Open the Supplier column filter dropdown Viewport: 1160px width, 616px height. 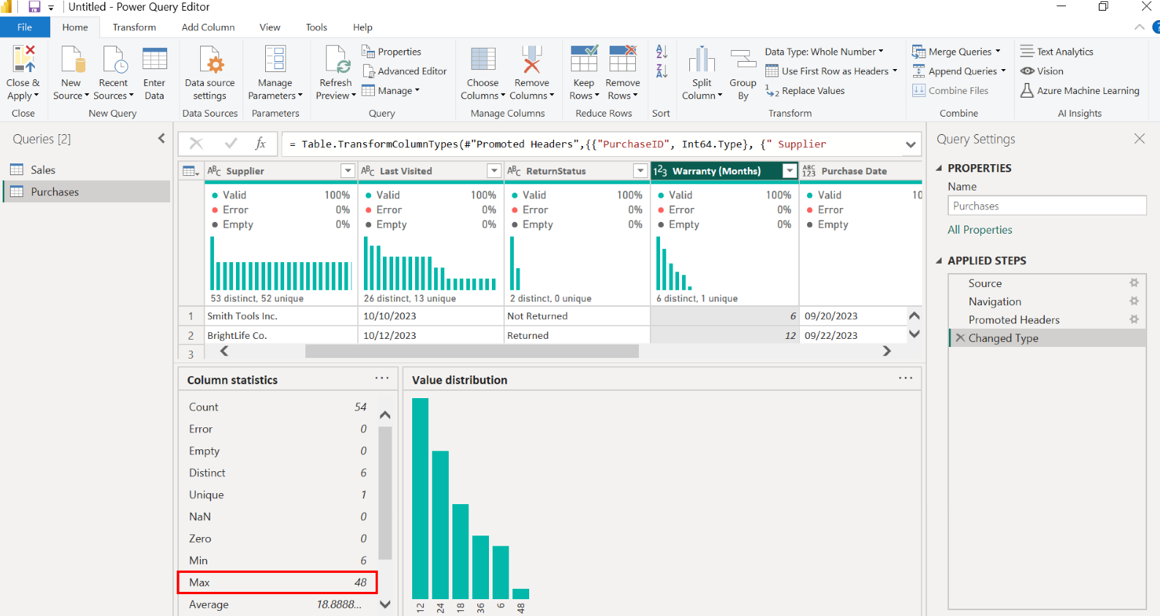348,171
